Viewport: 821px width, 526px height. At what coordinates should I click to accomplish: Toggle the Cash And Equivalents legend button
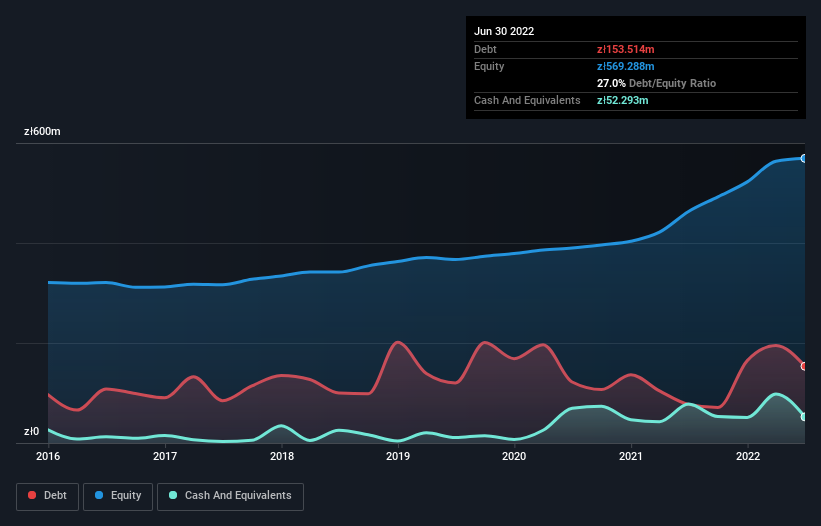click(230, 496)
